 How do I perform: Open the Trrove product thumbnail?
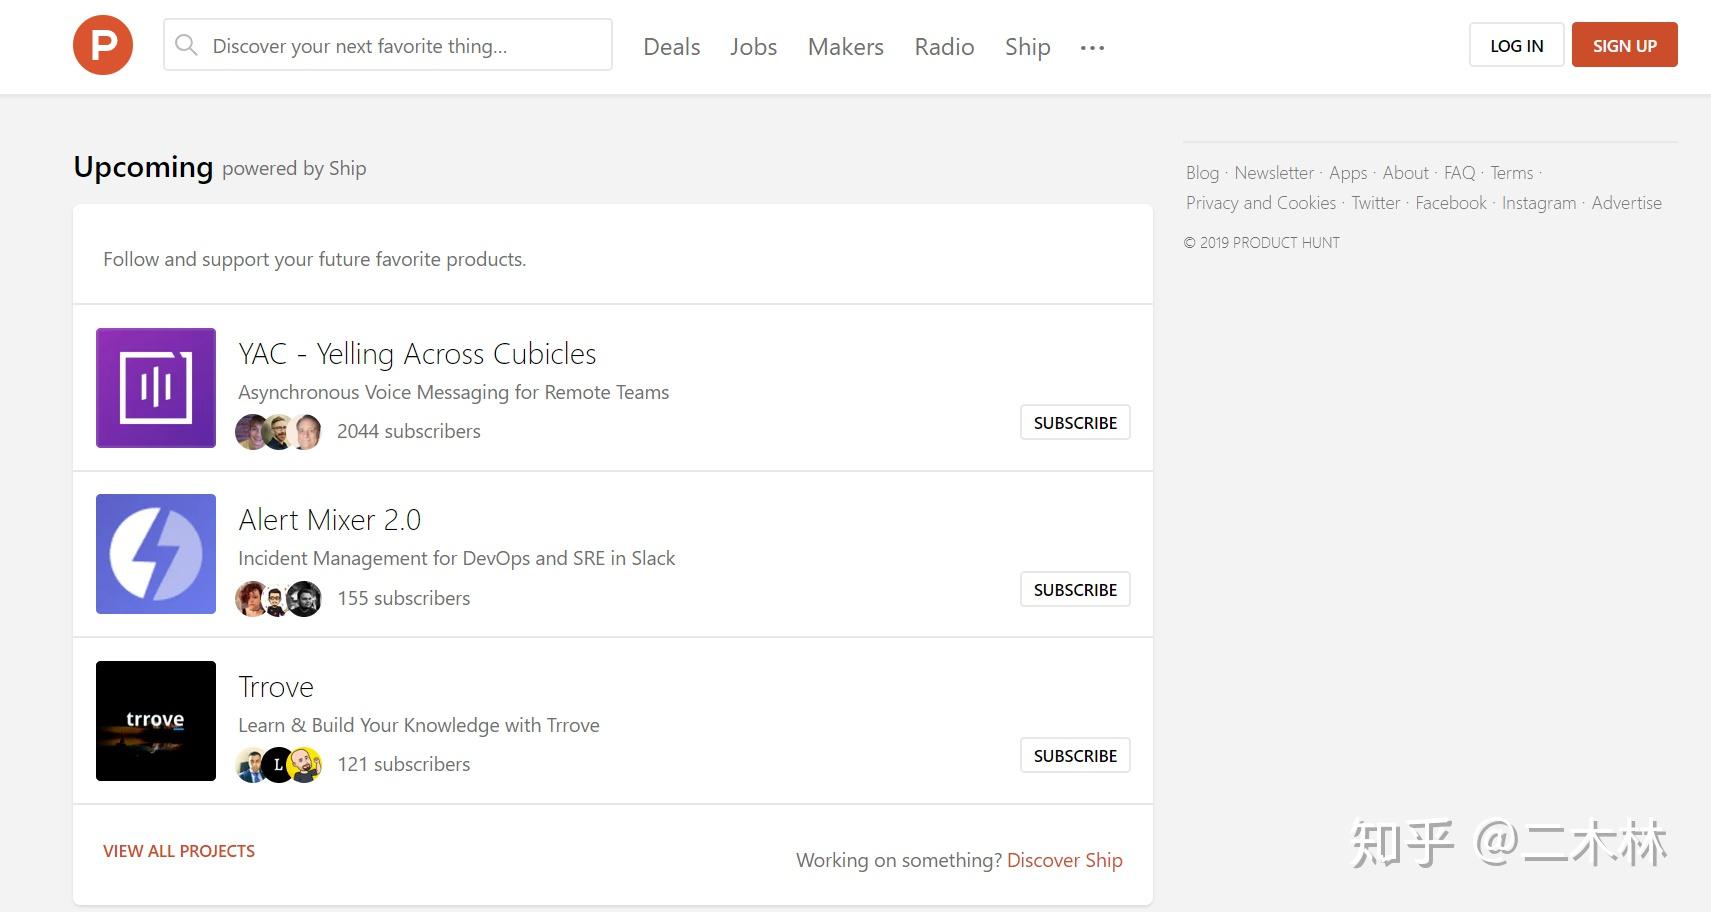[x=156, y=721]
